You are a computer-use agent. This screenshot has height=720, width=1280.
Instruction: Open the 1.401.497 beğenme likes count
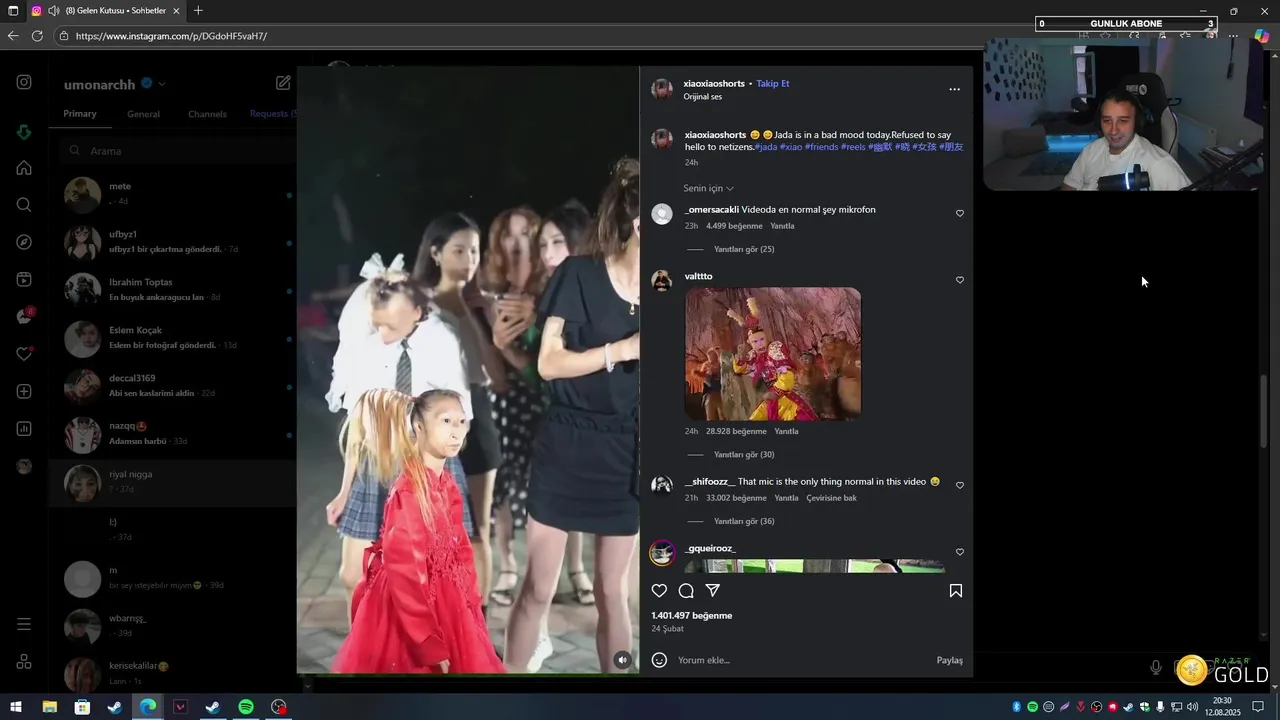click(x=692, y=616)
